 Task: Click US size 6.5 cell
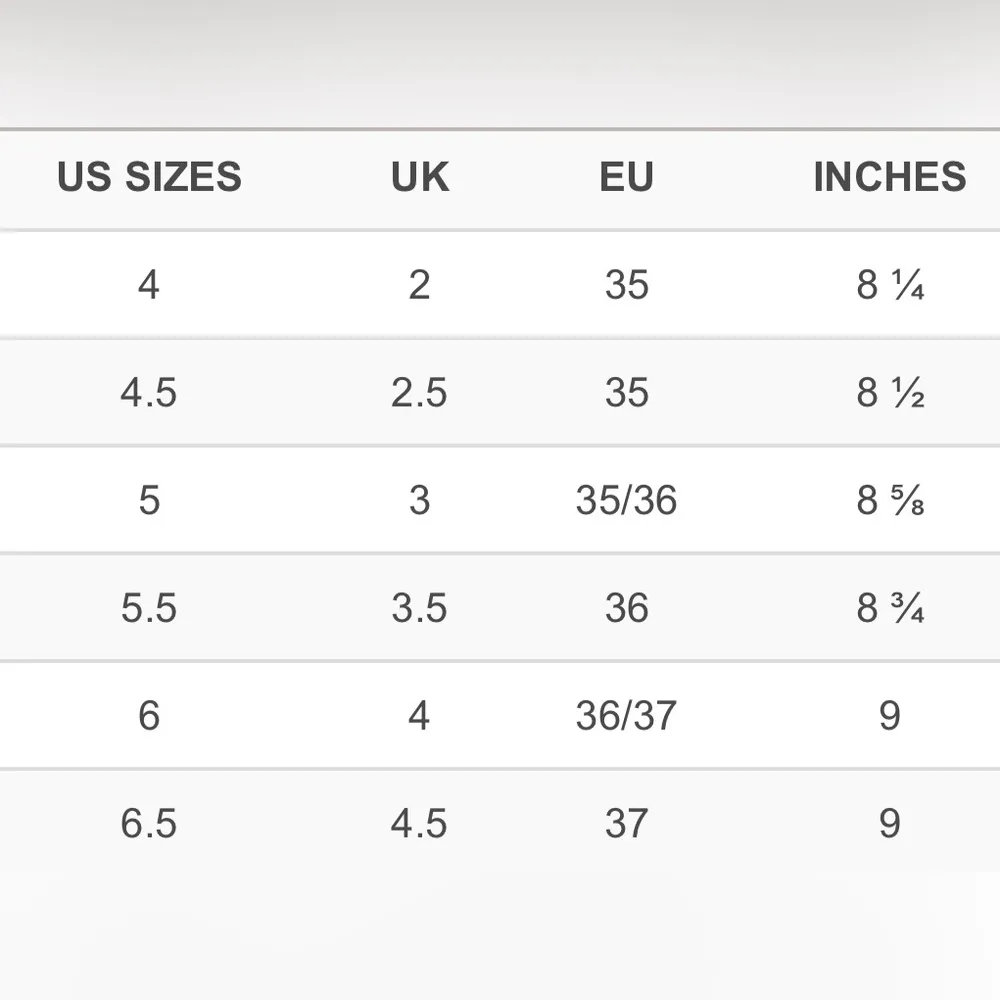click(x=149, y=823)
